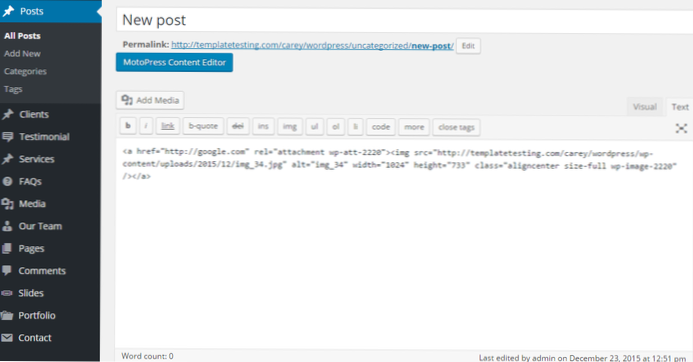Insert the more tag

coord(414,127)
